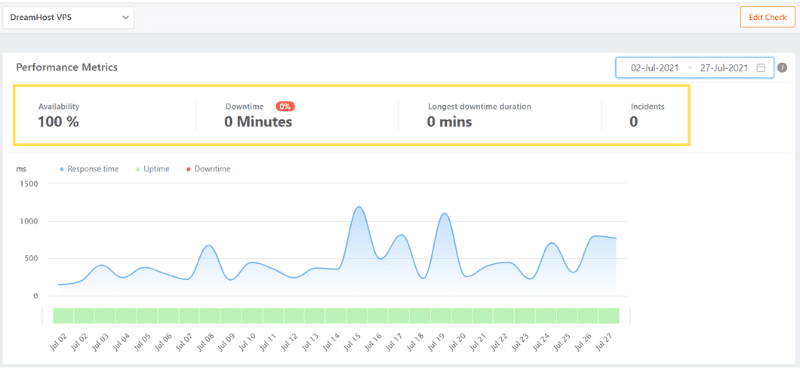This screenshot has height=370, width=800.
Task: Click the Jul 19 x-axis label
Action: point(436,342)
